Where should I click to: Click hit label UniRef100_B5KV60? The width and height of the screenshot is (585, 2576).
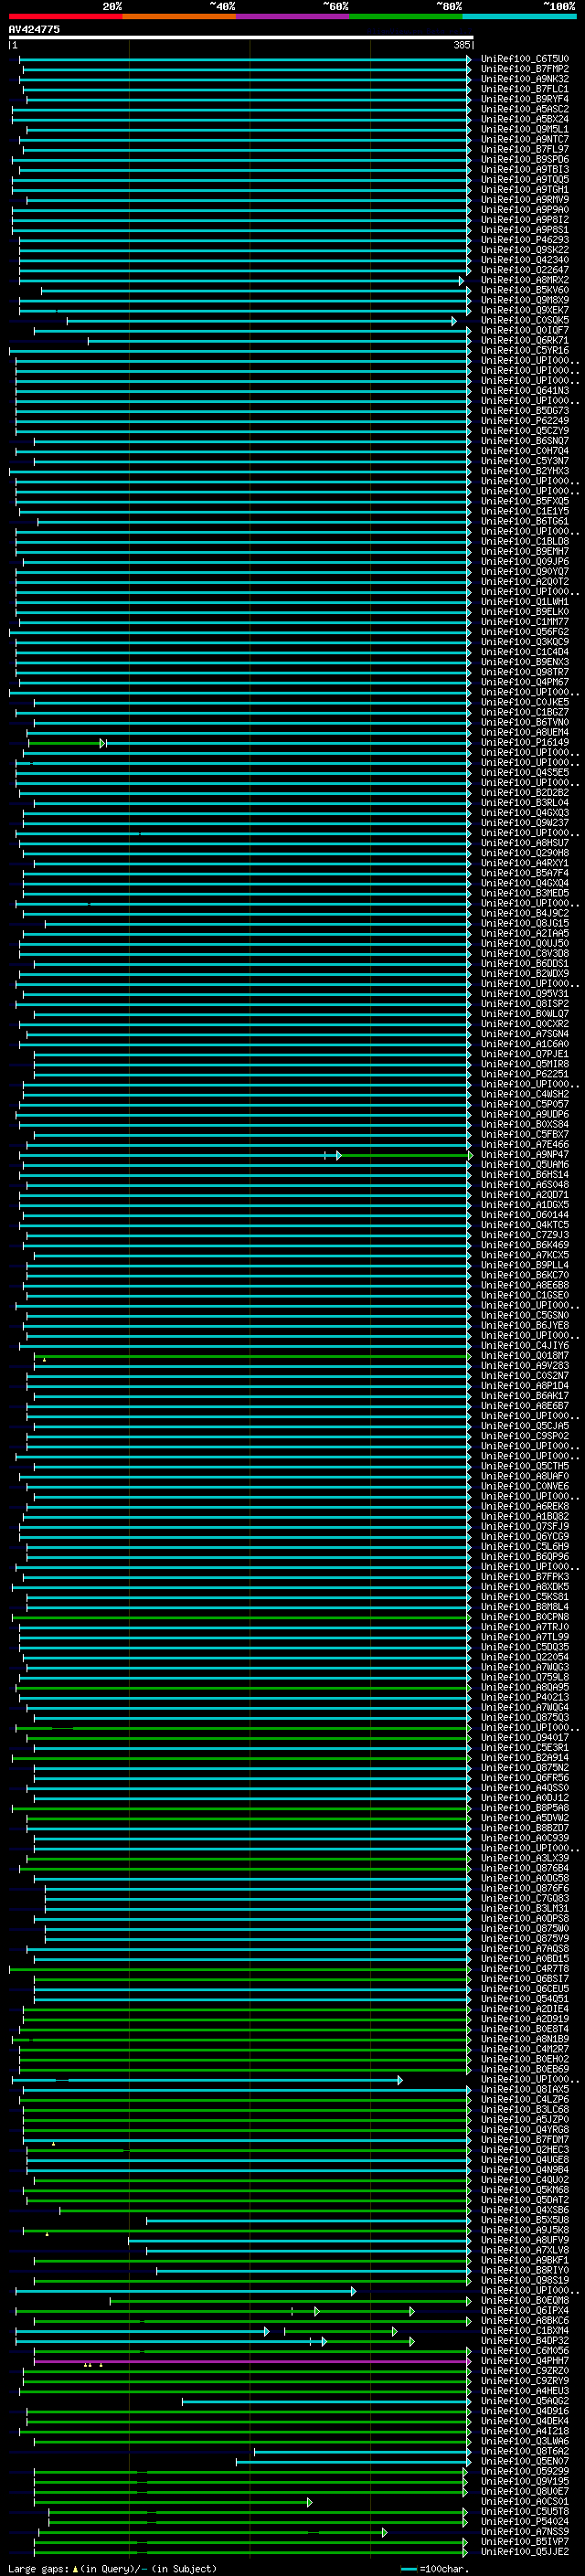click(x=525, y=290)
